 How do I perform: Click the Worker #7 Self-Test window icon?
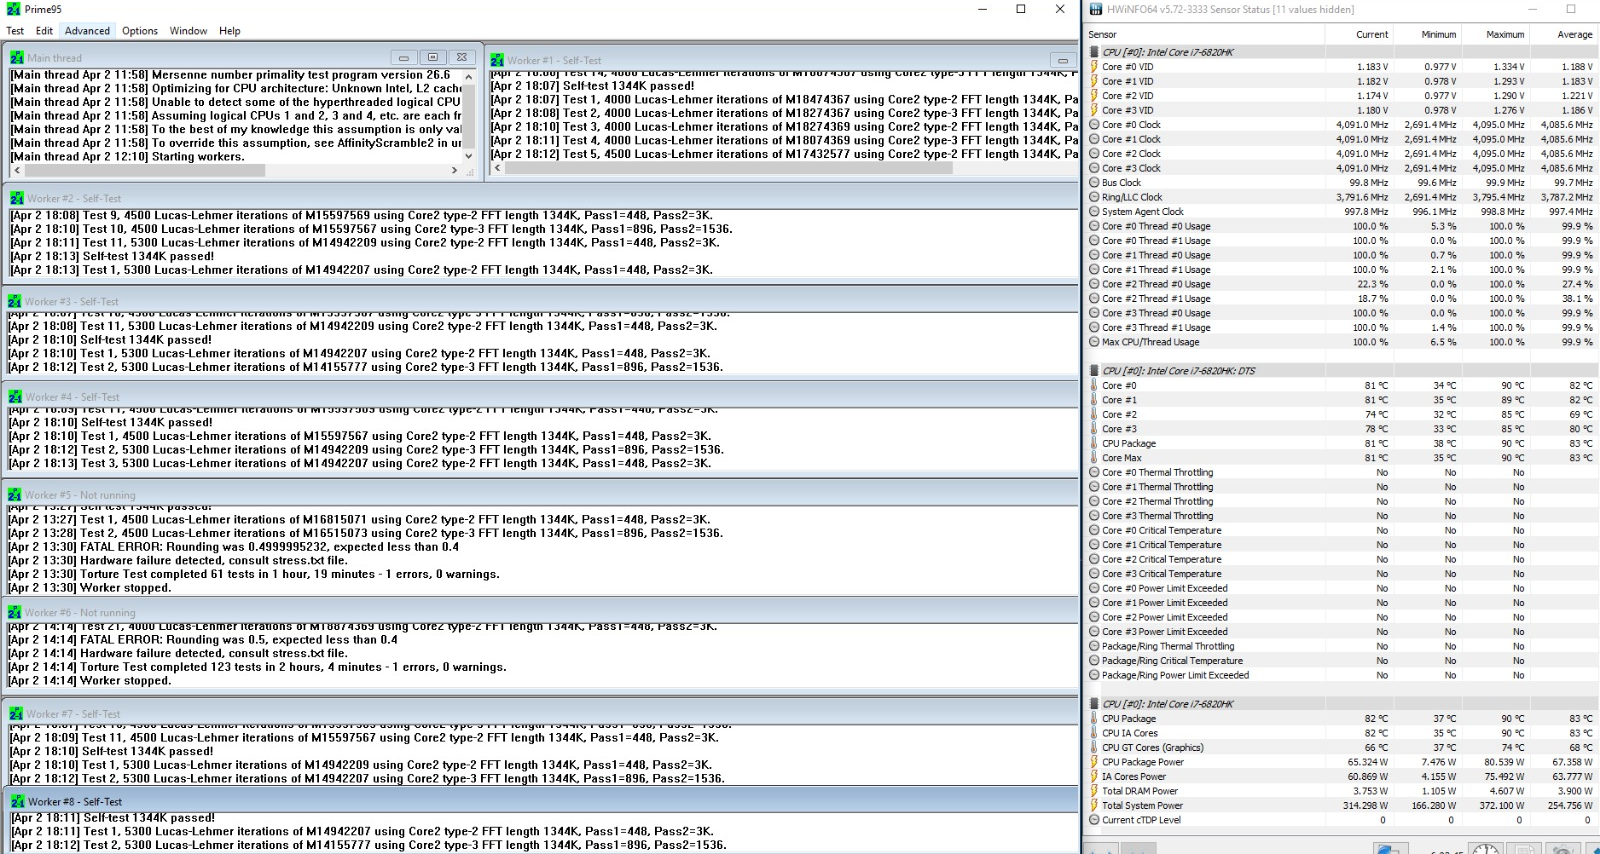pos(16,714)
